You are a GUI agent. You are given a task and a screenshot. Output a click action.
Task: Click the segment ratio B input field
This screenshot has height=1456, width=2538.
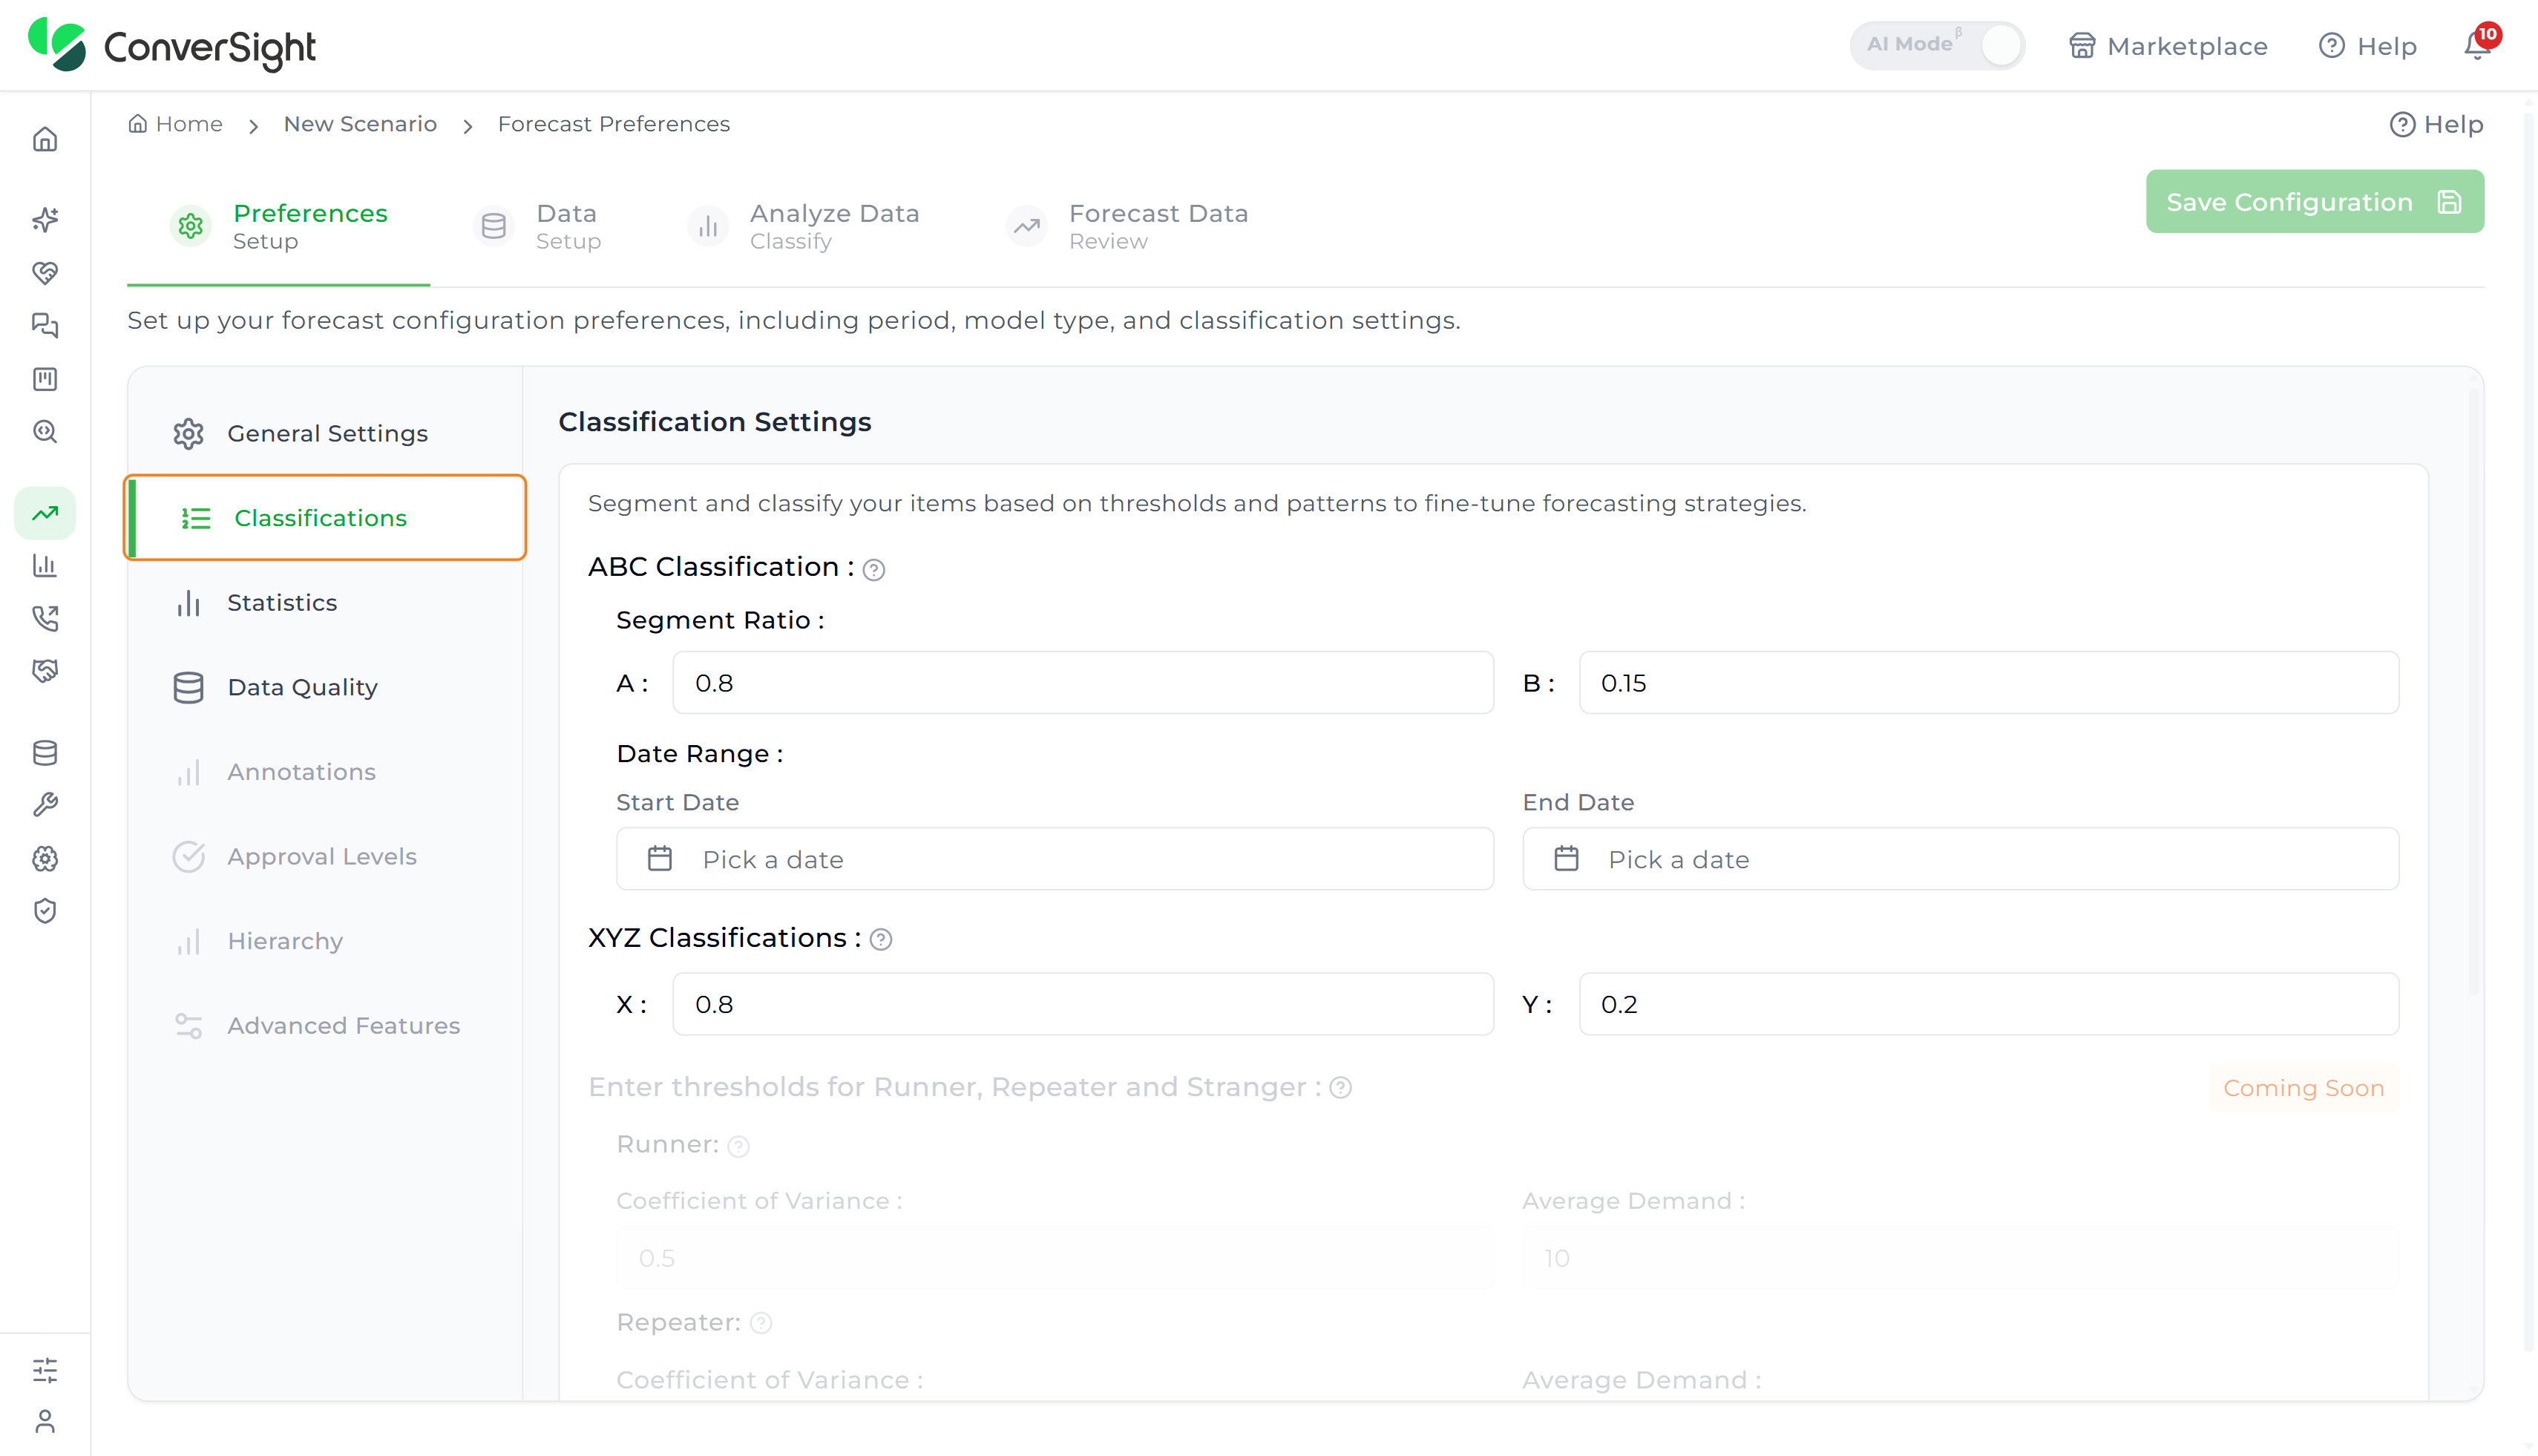click(1988, 683)
